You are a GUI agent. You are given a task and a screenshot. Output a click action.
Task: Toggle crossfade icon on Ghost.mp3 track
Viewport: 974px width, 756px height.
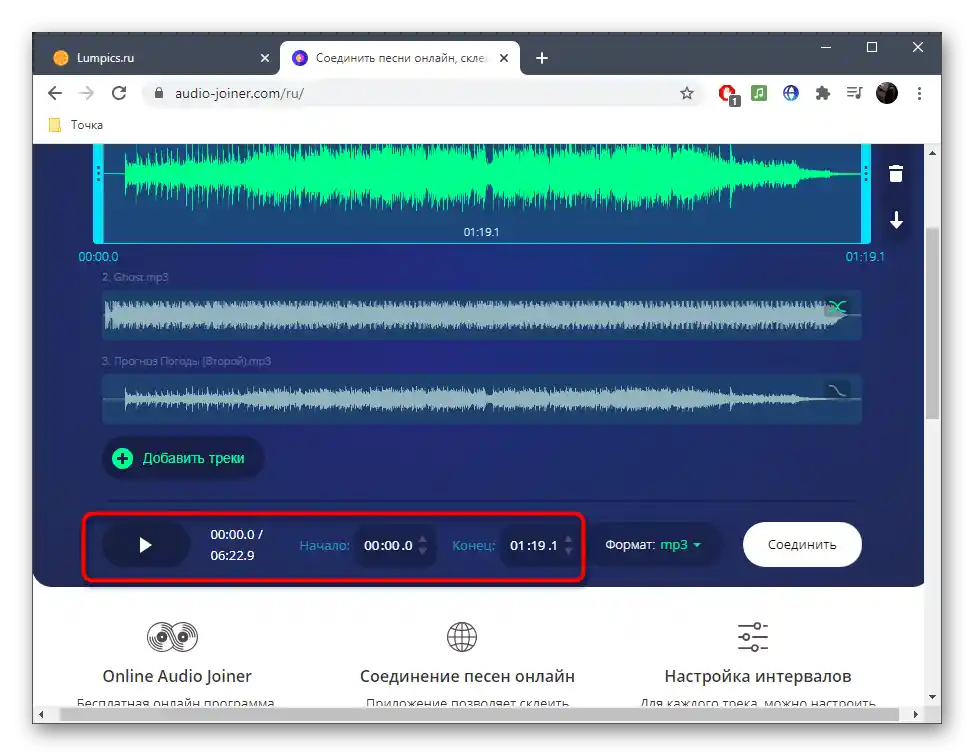(837, 306)
